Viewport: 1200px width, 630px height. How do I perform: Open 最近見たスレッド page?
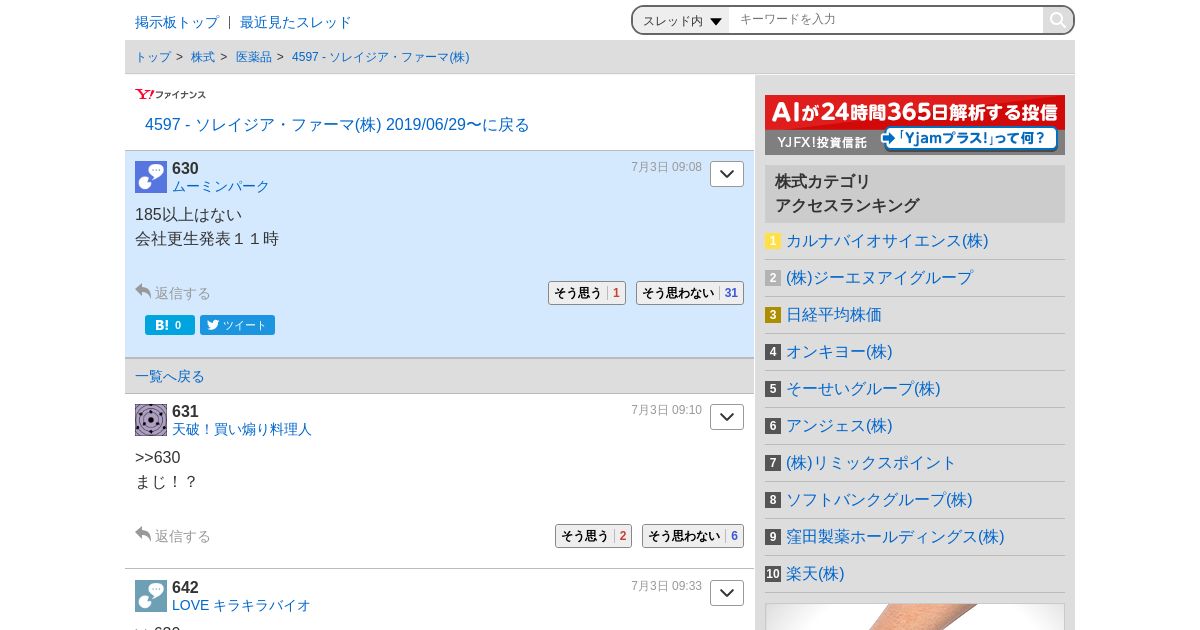(296, 22)
